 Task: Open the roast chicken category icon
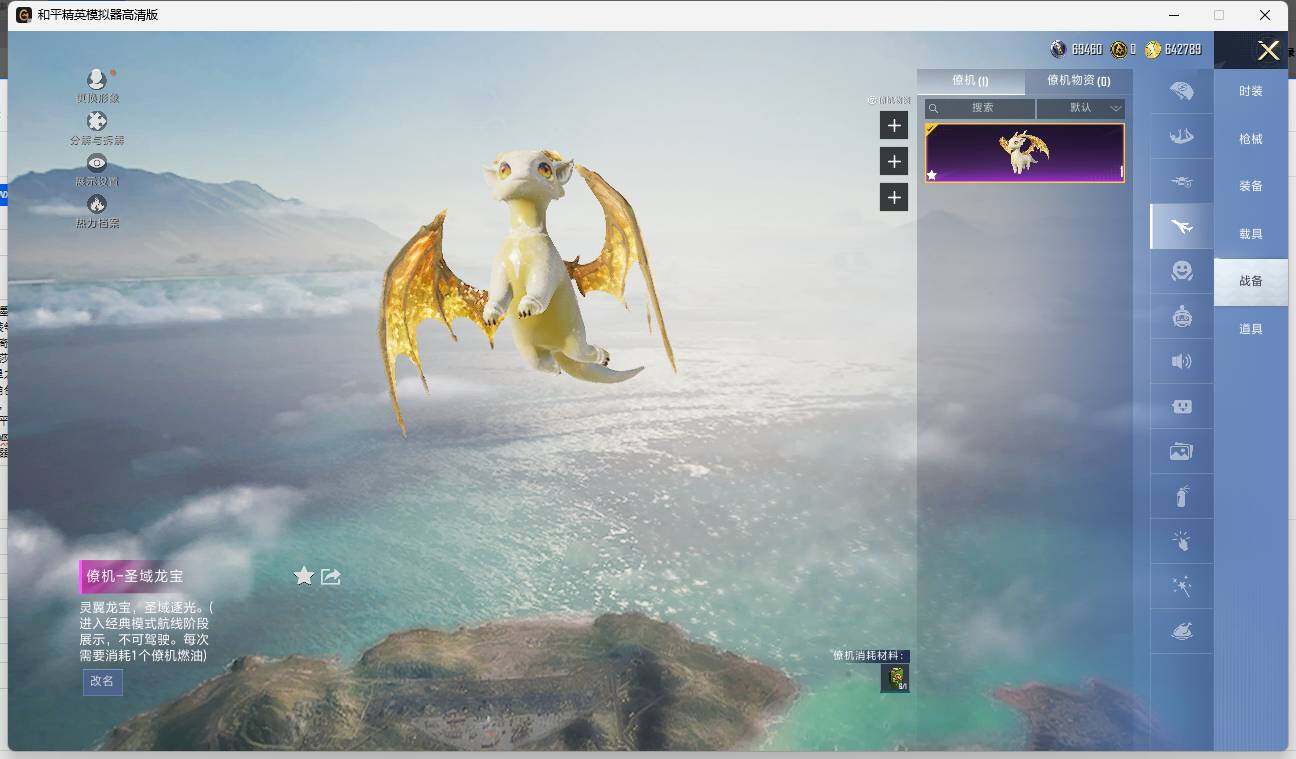coord(1181,632)
